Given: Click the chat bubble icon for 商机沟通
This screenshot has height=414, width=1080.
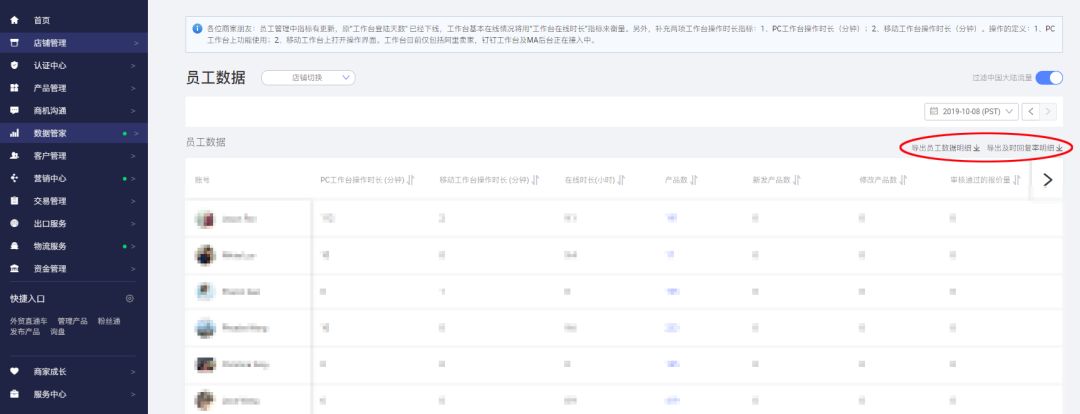Looking at the screenshot, I should 14,111.
